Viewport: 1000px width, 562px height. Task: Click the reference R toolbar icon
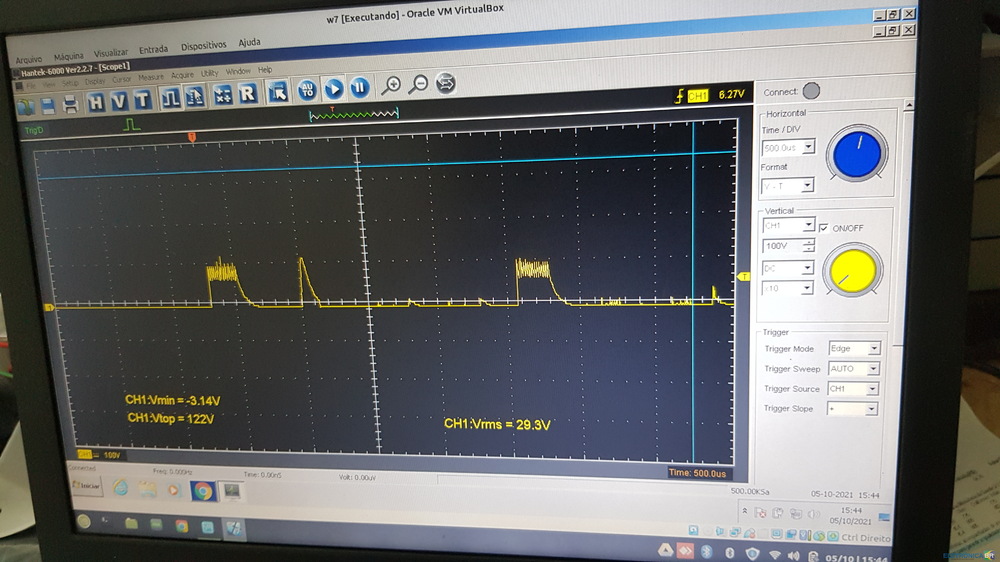(x=247, y=94)
